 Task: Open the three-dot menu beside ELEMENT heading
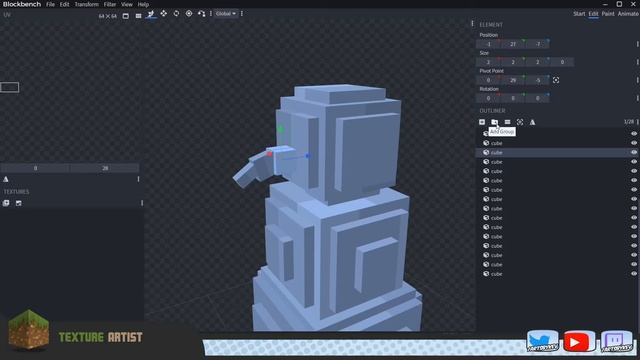pyautogui.click(x=472, y=24)
